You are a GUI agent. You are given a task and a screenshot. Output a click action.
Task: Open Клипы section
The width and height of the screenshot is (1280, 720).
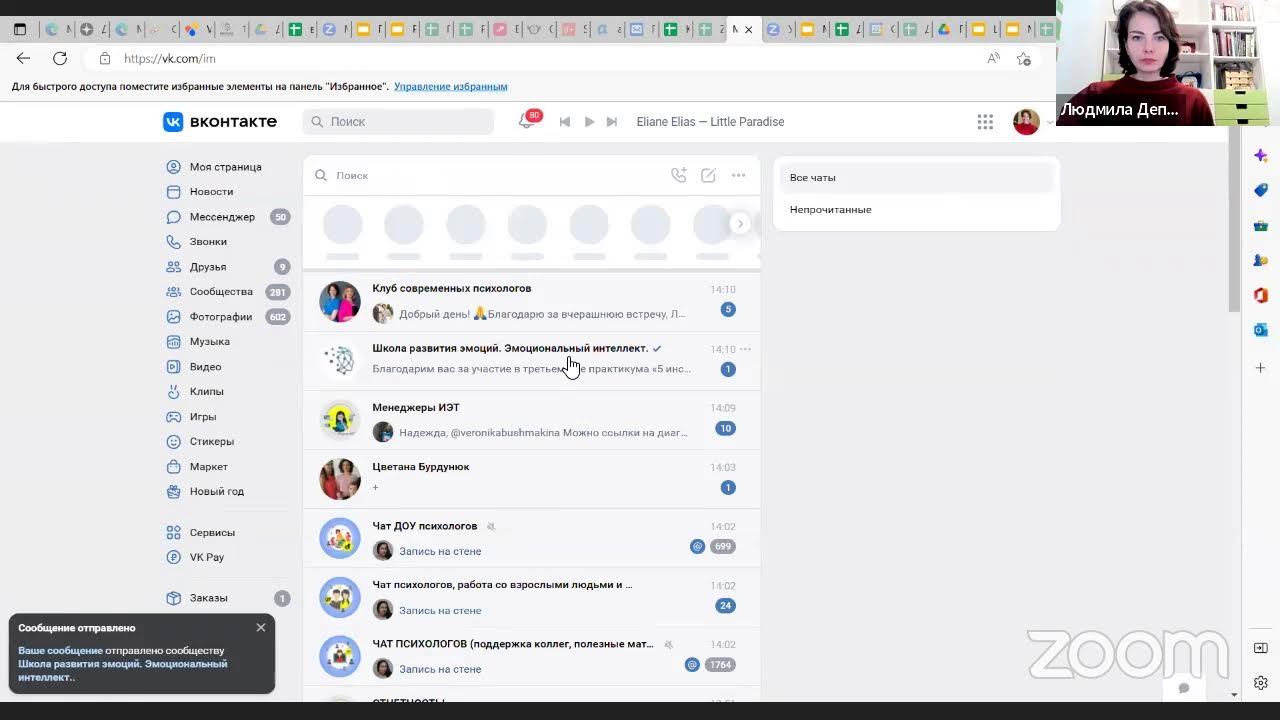click(x=207, y=392)
